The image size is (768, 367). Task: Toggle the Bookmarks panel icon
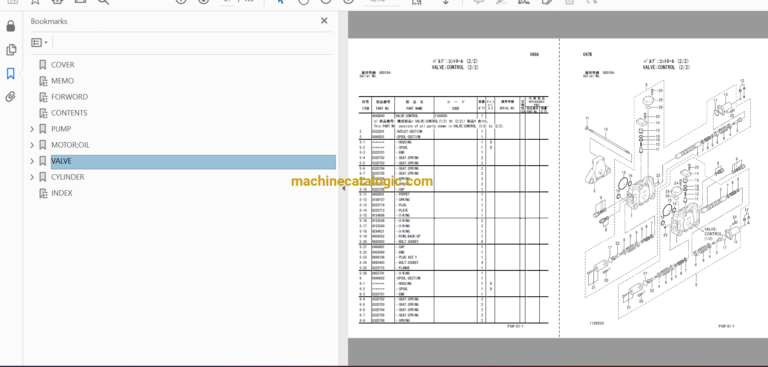[10, 73]
